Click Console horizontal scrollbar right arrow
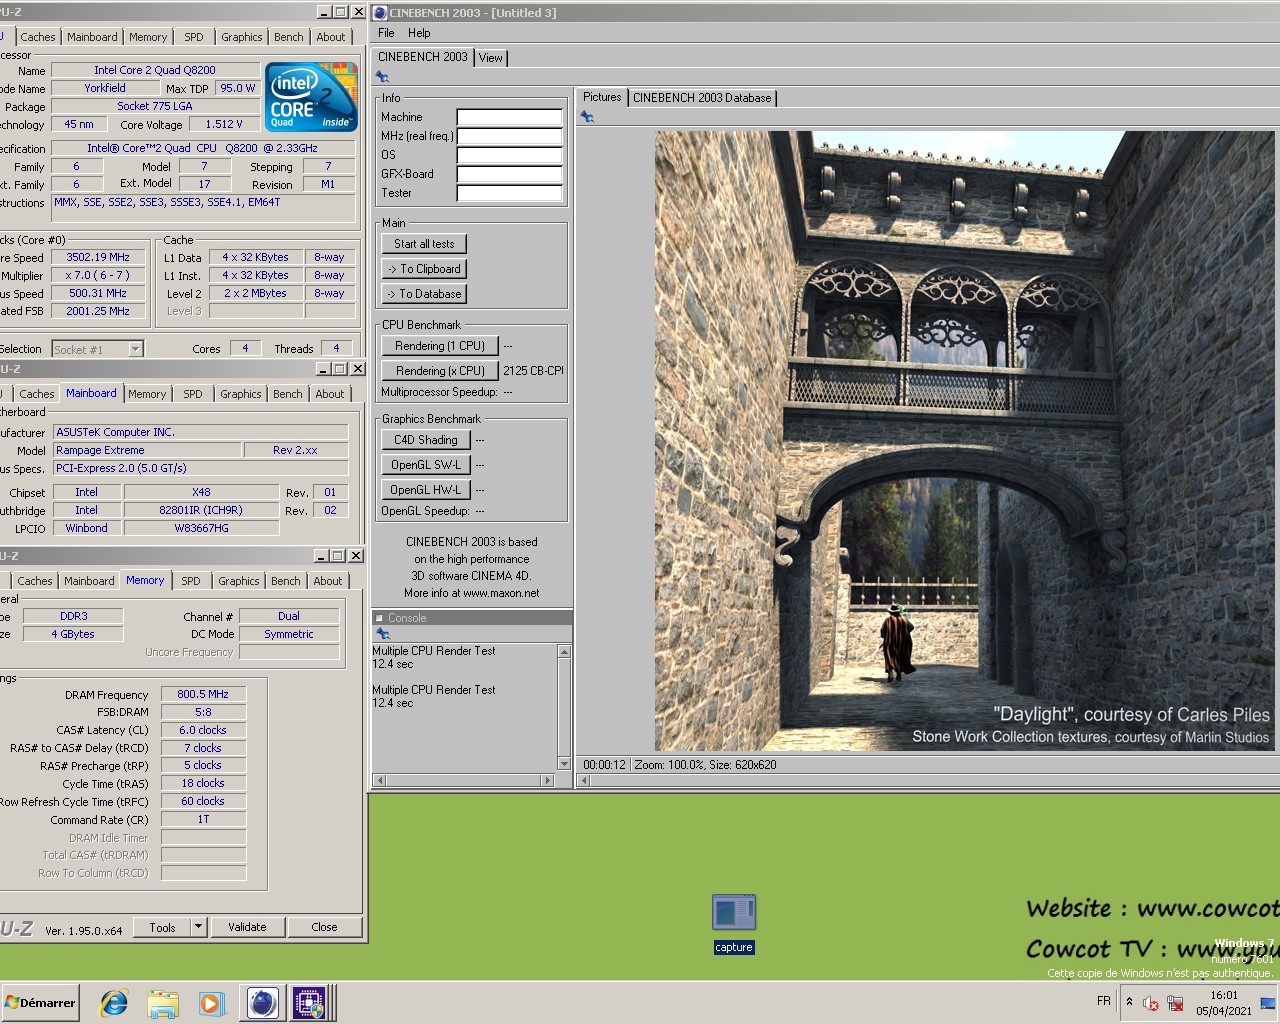This screenshot has height=1024, width=1280. click(547, 780)
